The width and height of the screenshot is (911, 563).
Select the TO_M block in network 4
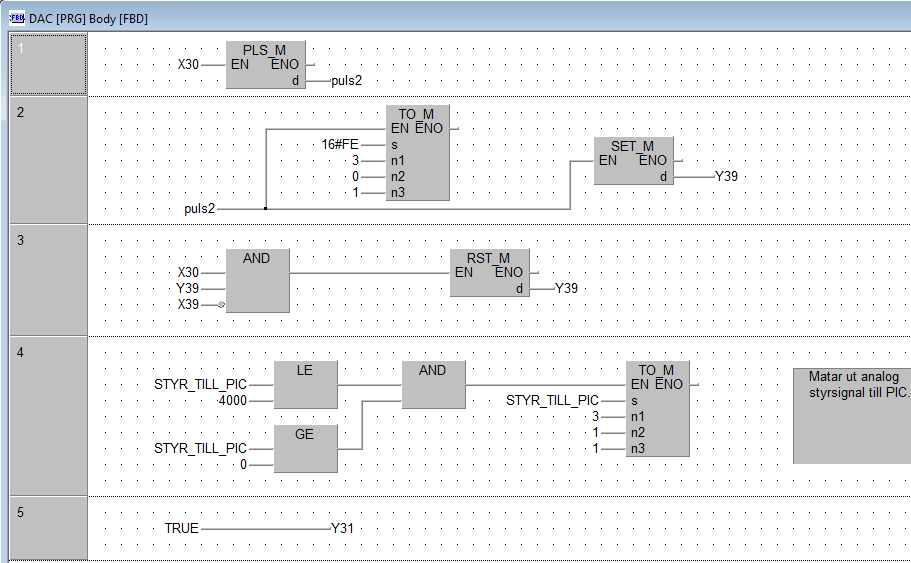click(657, 408)
